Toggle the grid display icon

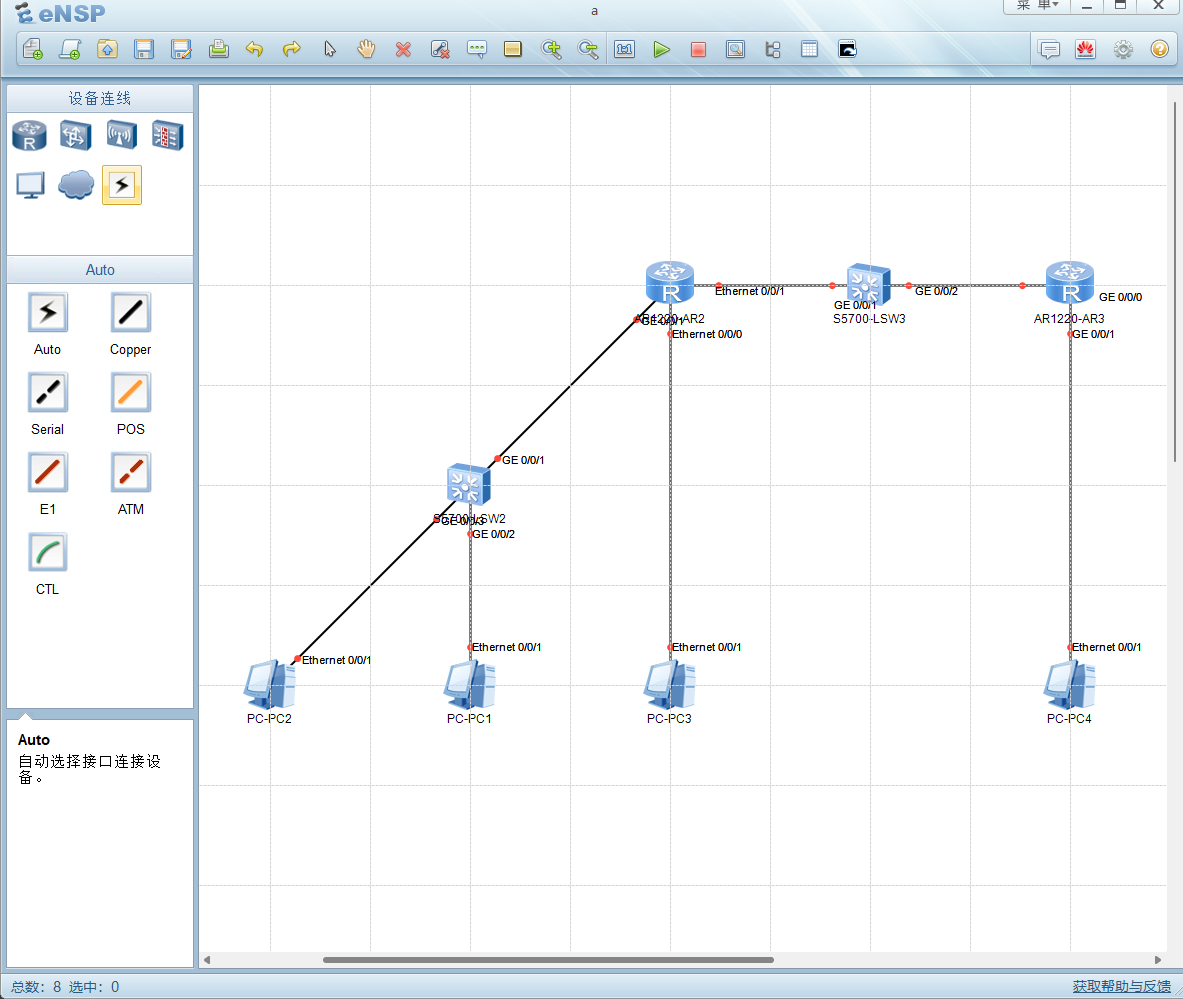pyautogui.click(x=810, y=50)
